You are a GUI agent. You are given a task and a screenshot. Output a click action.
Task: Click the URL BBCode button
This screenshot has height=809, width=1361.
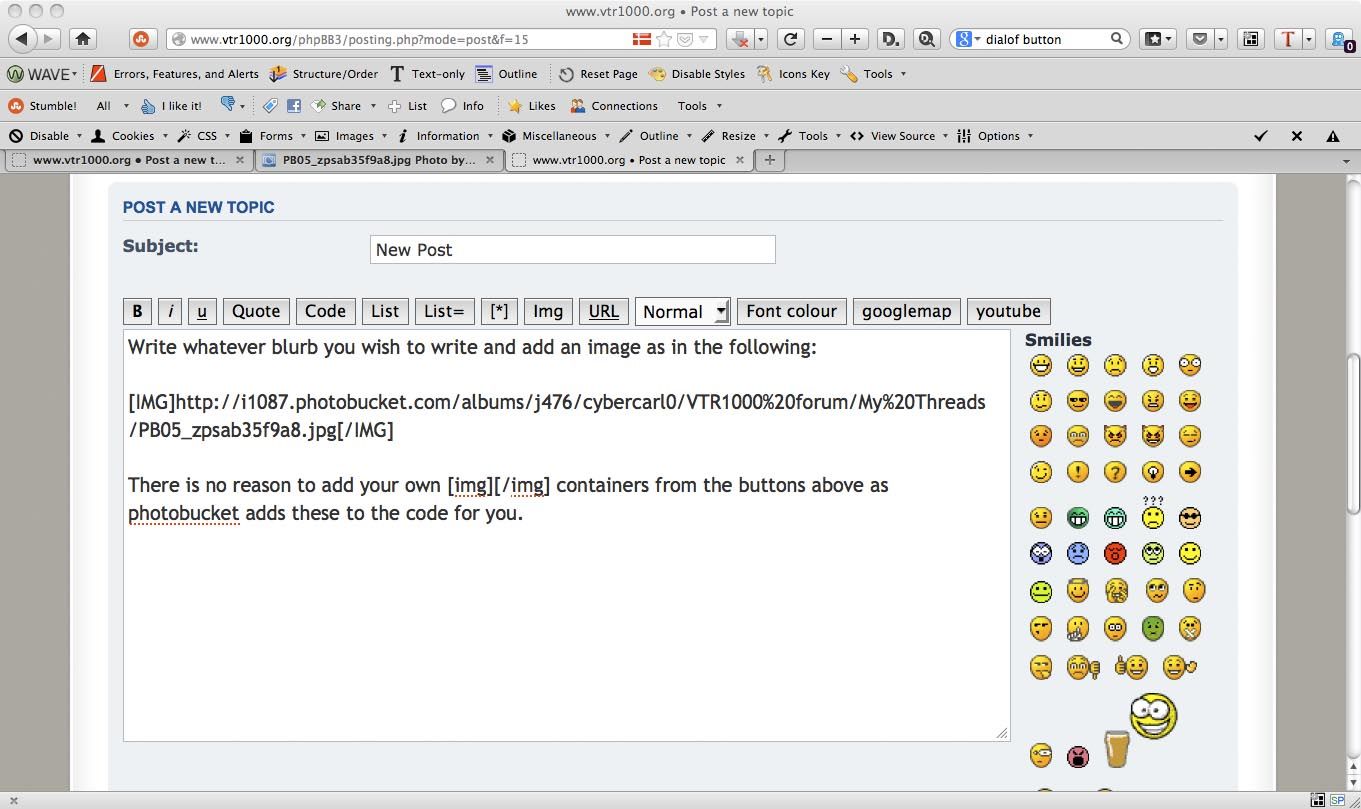[604, 311]
